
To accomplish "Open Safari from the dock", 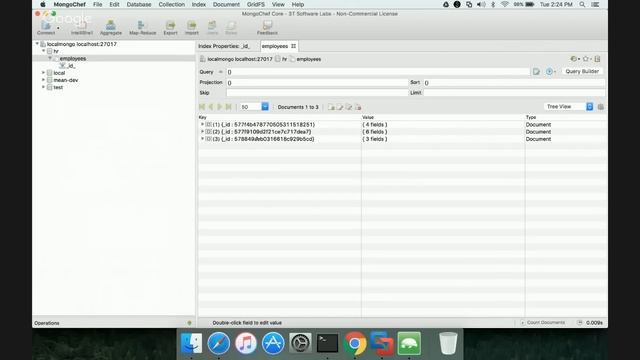I will tap(218, 343).
